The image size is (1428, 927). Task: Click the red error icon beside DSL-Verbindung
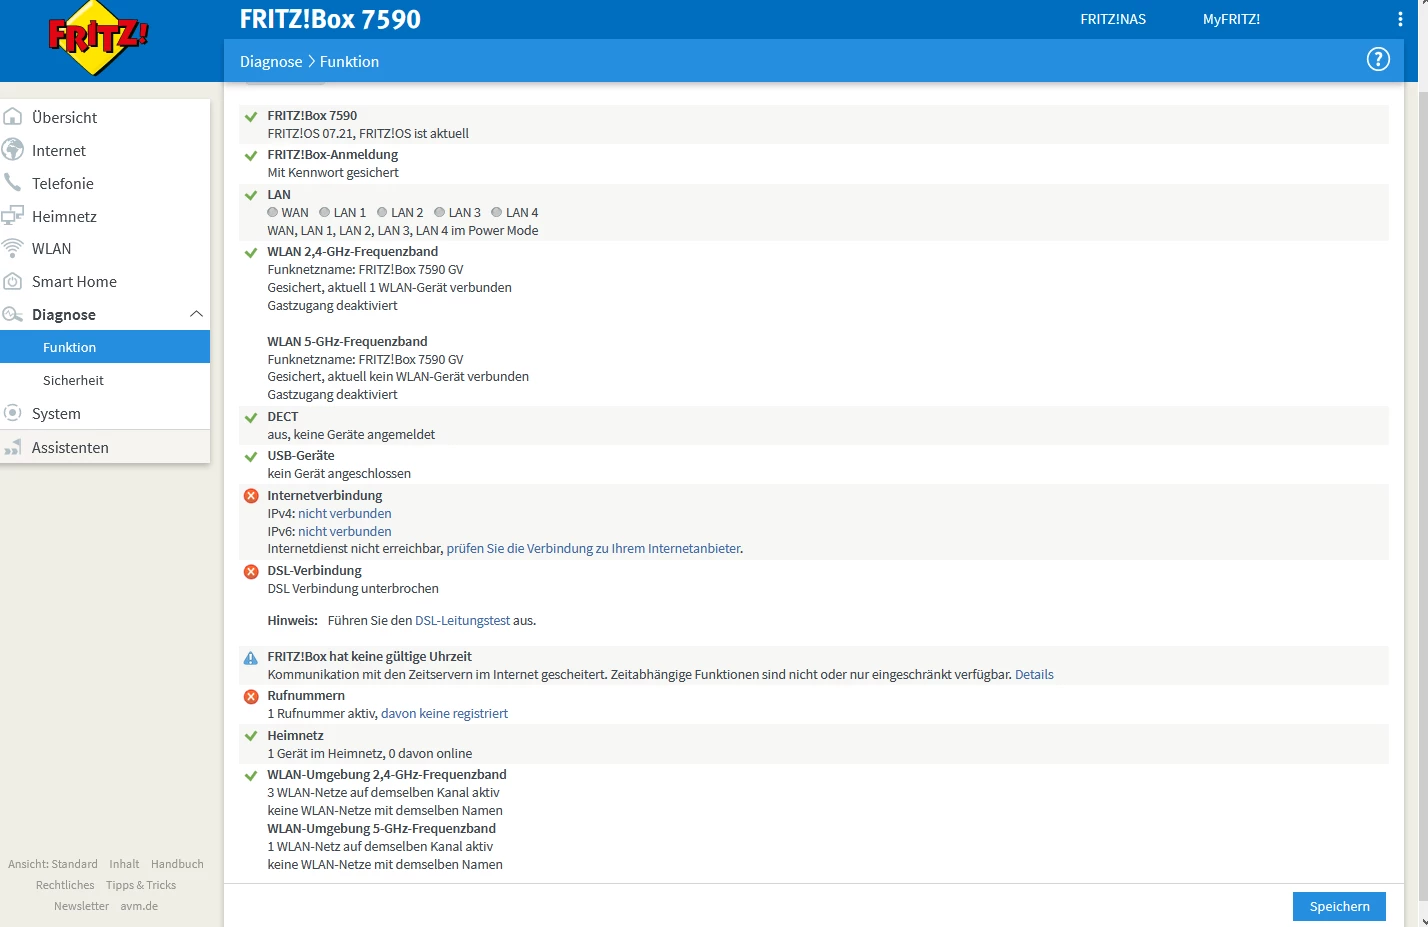coord(251,572)
